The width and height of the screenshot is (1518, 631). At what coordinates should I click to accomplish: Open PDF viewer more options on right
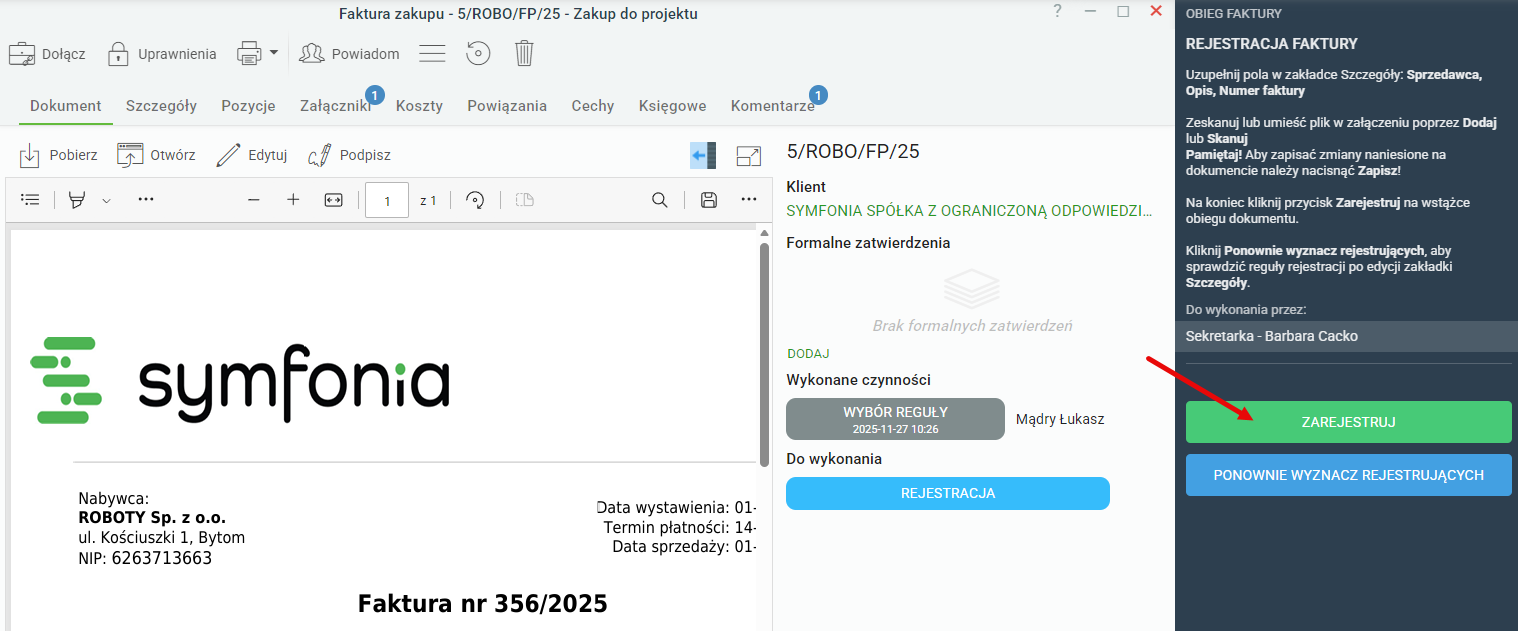click(749, 200)
